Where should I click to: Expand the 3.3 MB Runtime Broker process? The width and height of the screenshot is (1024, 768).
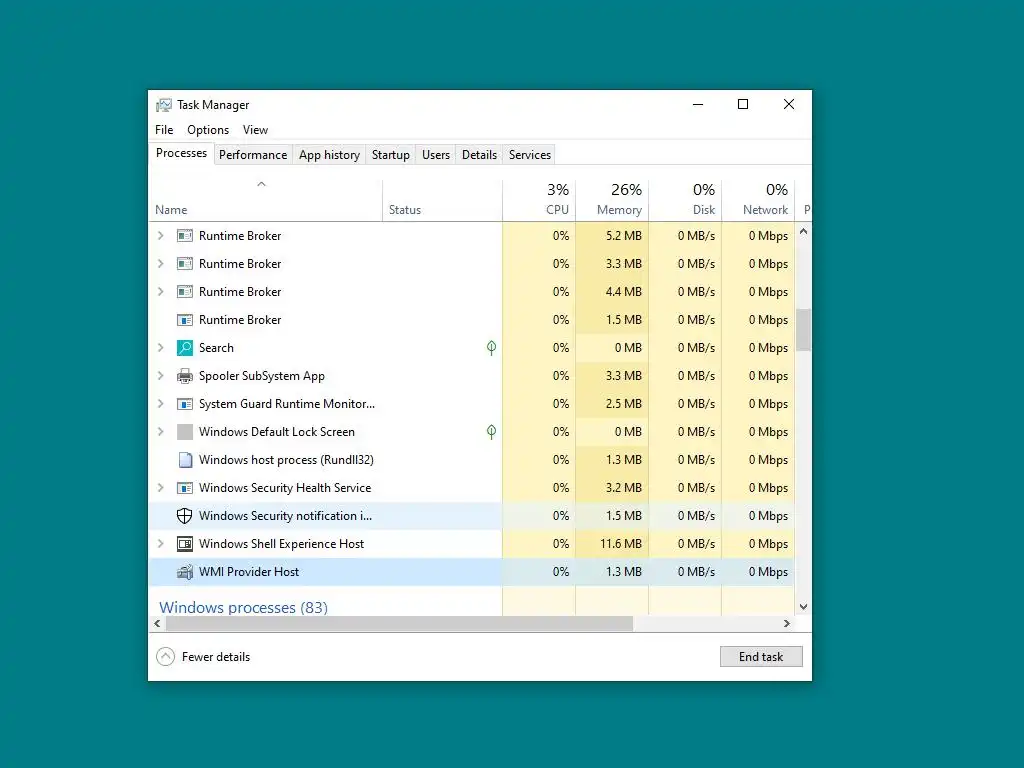pos(161,264)
